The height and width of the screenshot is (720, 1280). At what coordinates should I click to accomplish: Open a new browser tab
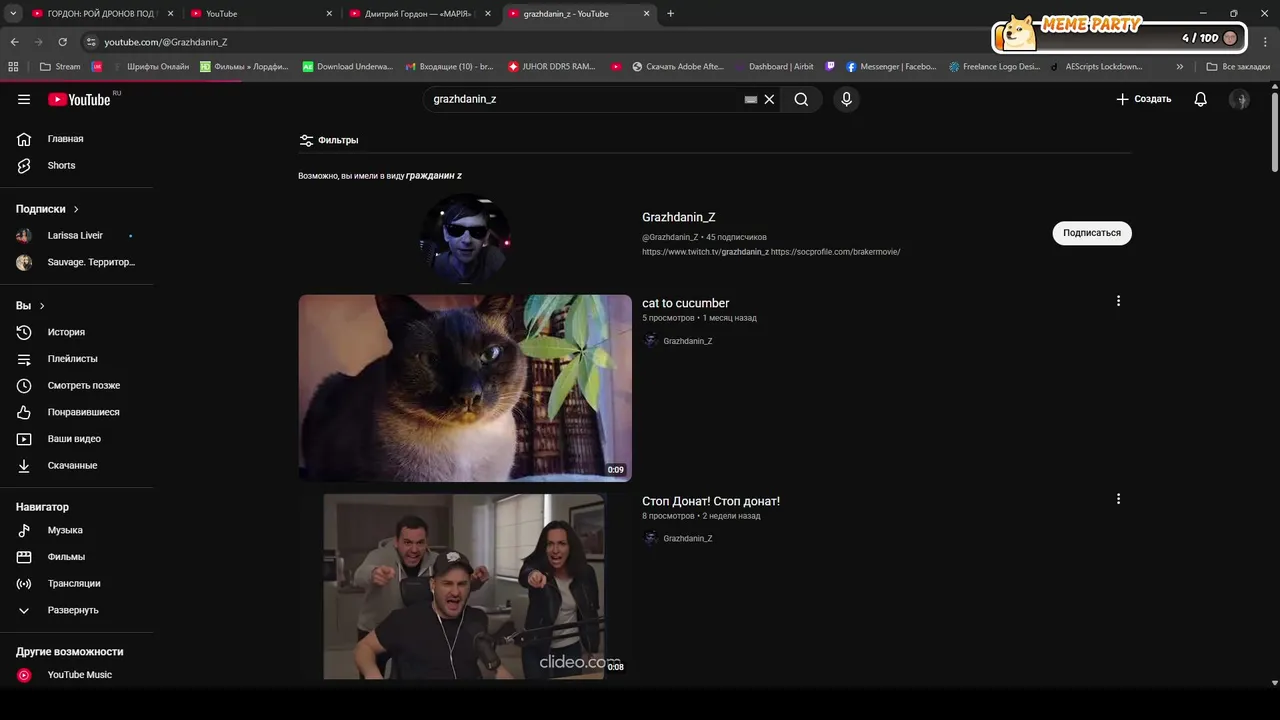670,14
